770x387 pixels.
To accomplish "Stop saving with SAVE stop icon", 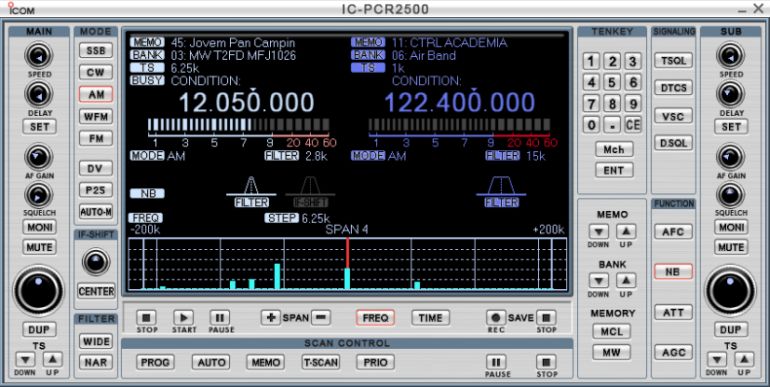I will point(546,318).
